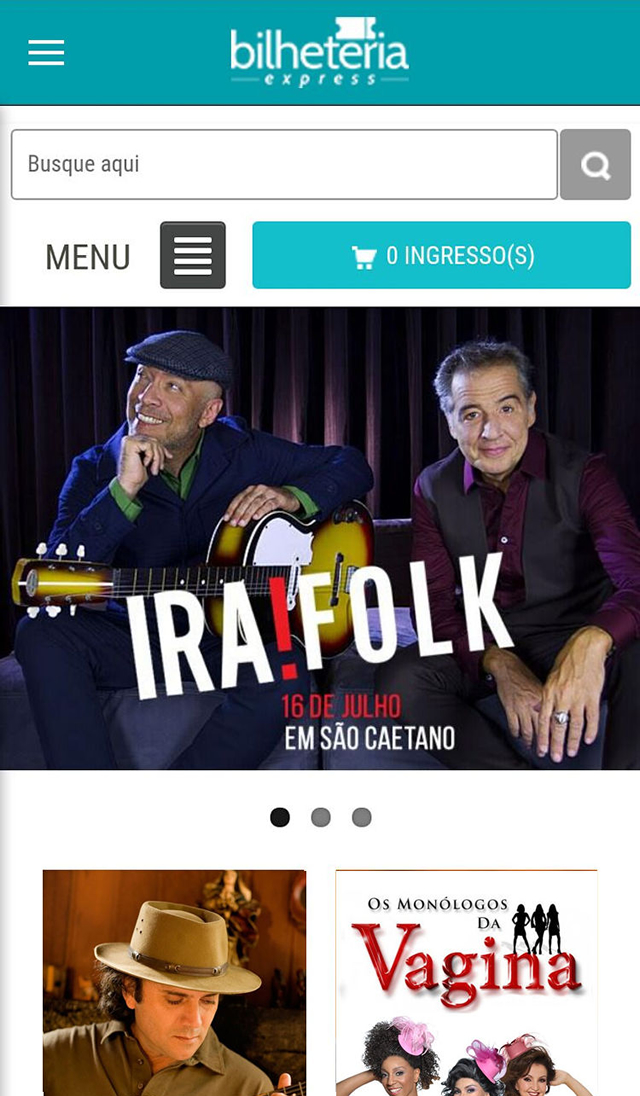This screenshot has width=640, height=1096.
Task: Open the hamburger menu in teal header
Action: [x=46, y=52]
